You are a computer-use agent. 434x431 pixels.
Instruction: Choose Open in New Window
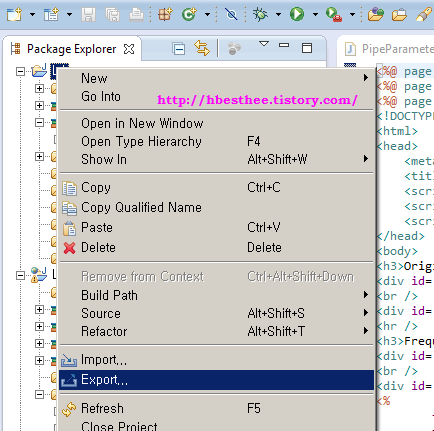216,124
